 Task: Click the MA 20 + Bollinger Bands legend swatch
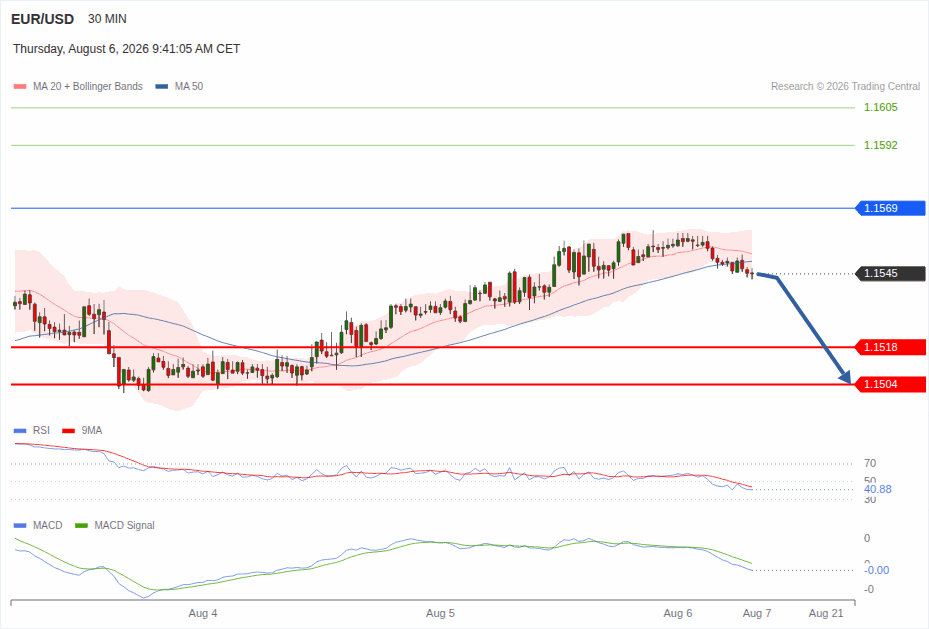point(20,86)
